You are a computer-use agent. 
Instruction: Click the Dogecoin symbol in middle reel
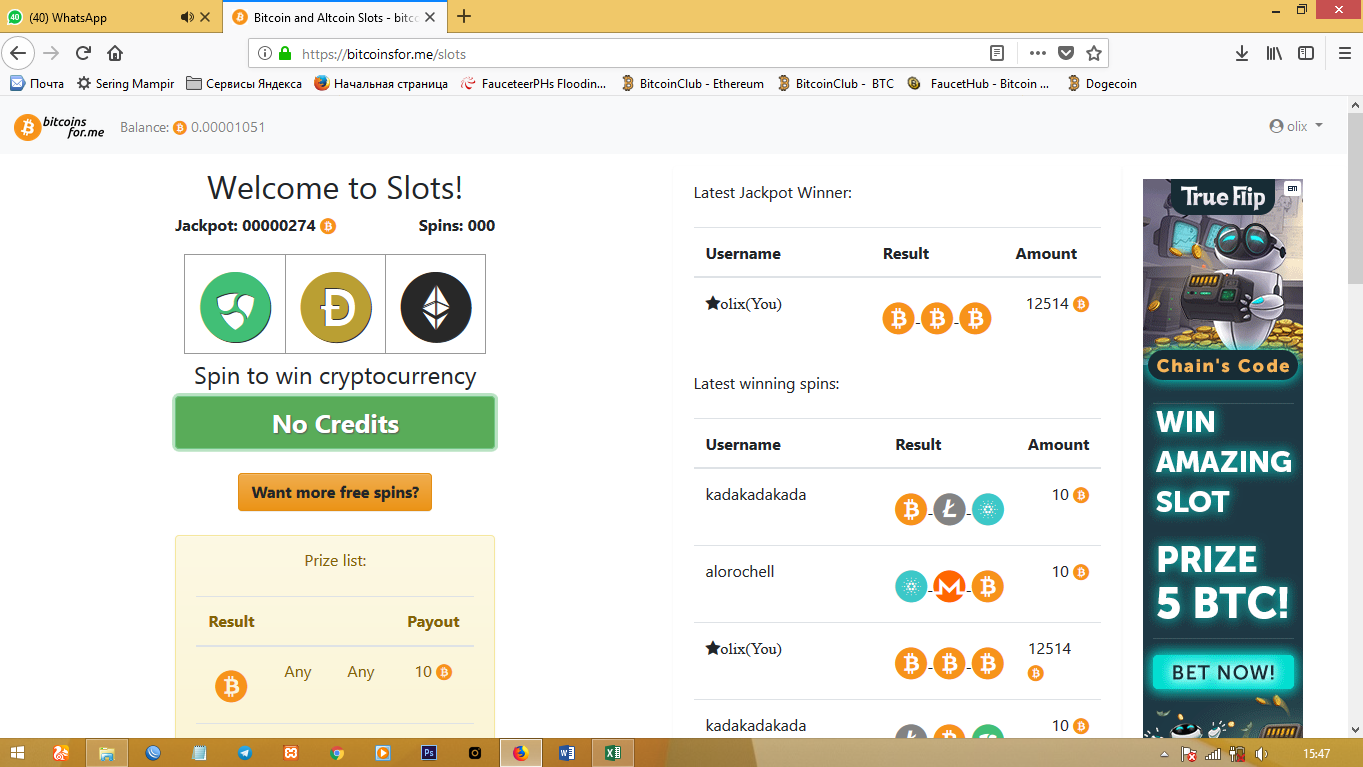[336, 307]
